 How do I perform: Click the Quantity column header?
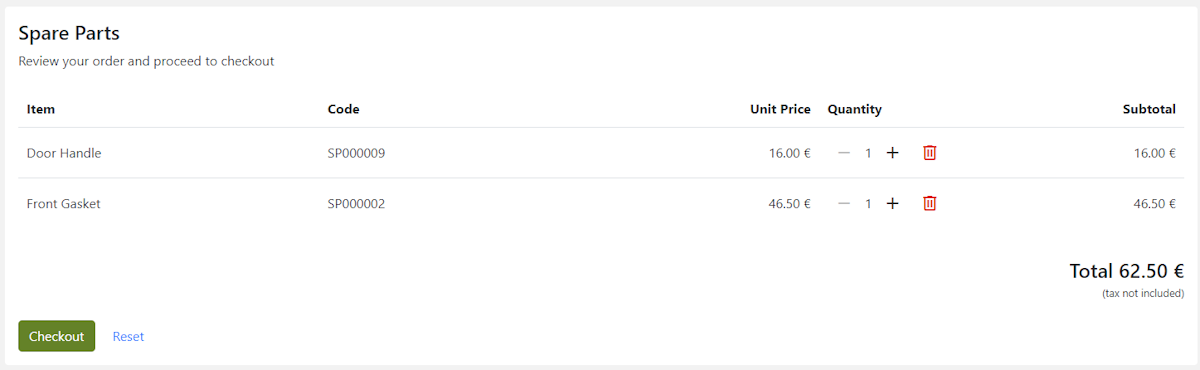click(855, 109)
